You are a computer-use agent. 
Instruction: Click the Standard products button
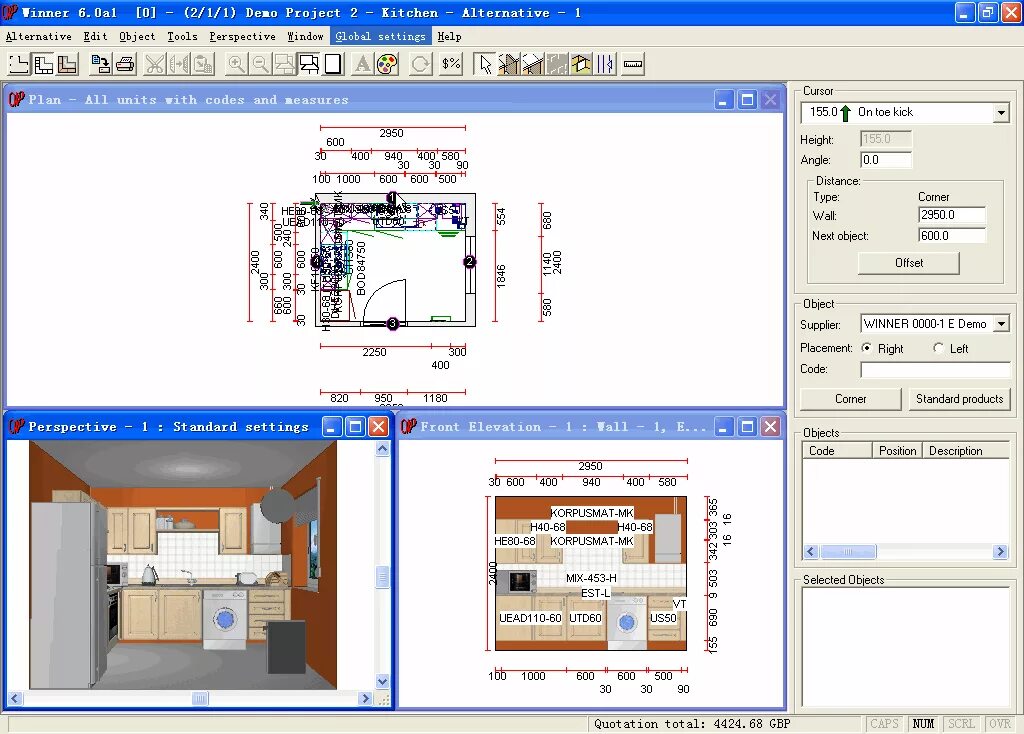click(x=959, y=398)
